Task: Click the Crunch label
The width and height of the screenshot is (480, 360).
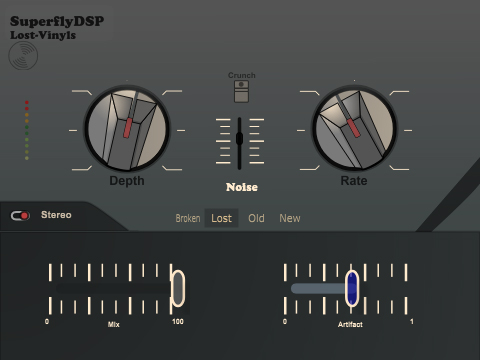Action: (242, 75)
